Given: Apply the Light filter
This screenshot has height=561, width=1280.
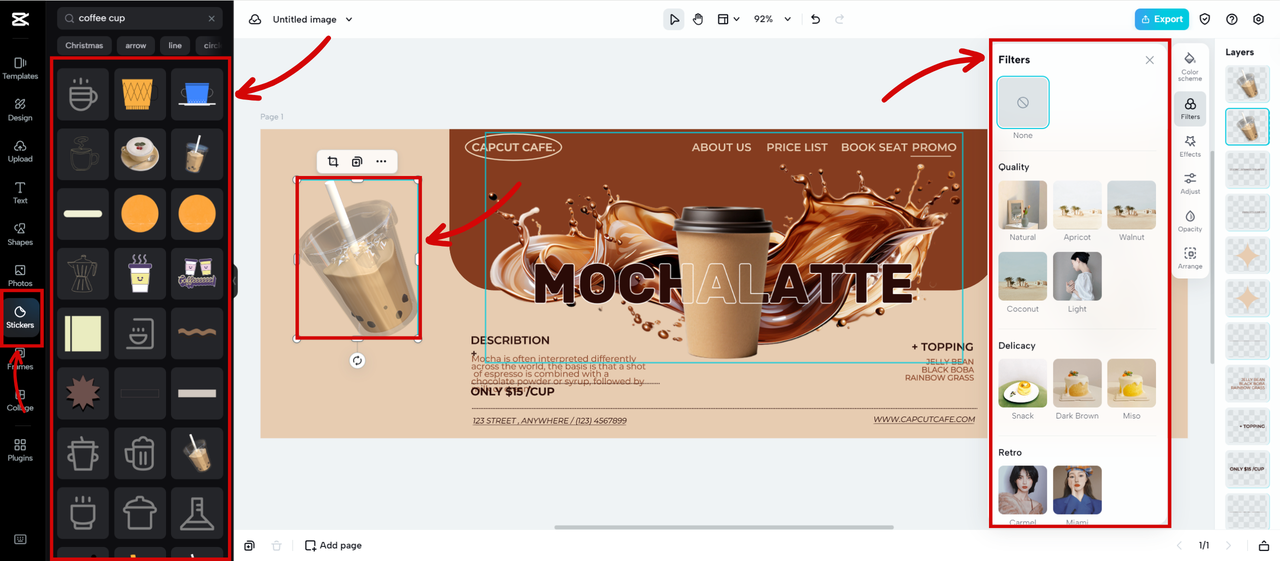Looking at the screenshot, I should (1077, 276).
